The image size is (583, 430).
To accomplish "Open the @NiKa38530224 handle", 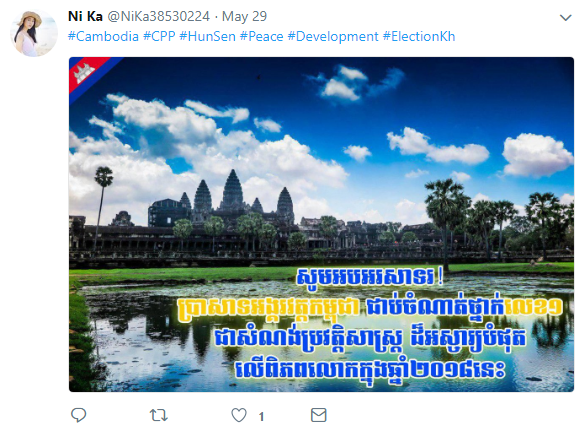I will 158,16.
